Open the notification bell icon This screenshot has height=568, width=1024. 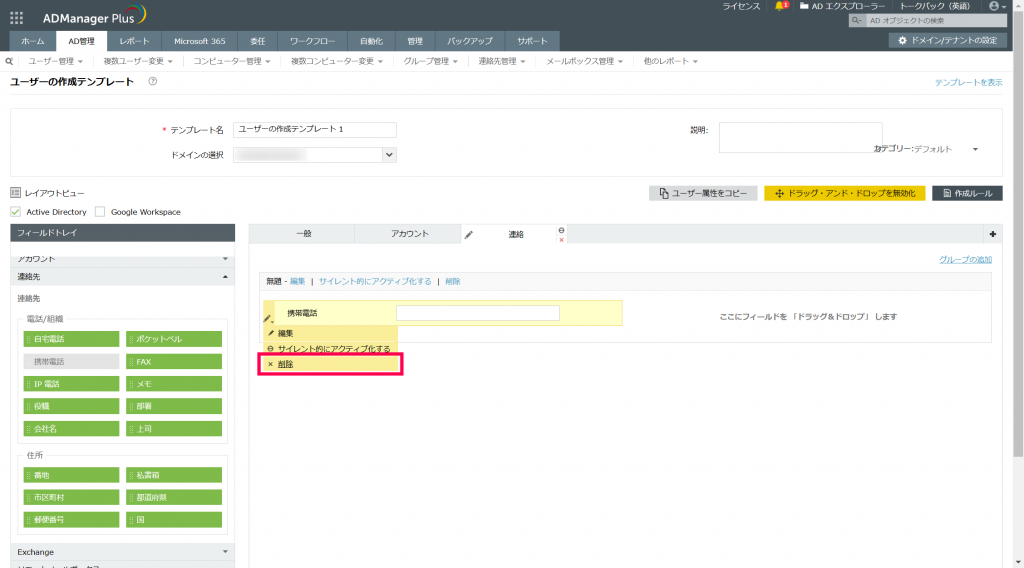780,6
